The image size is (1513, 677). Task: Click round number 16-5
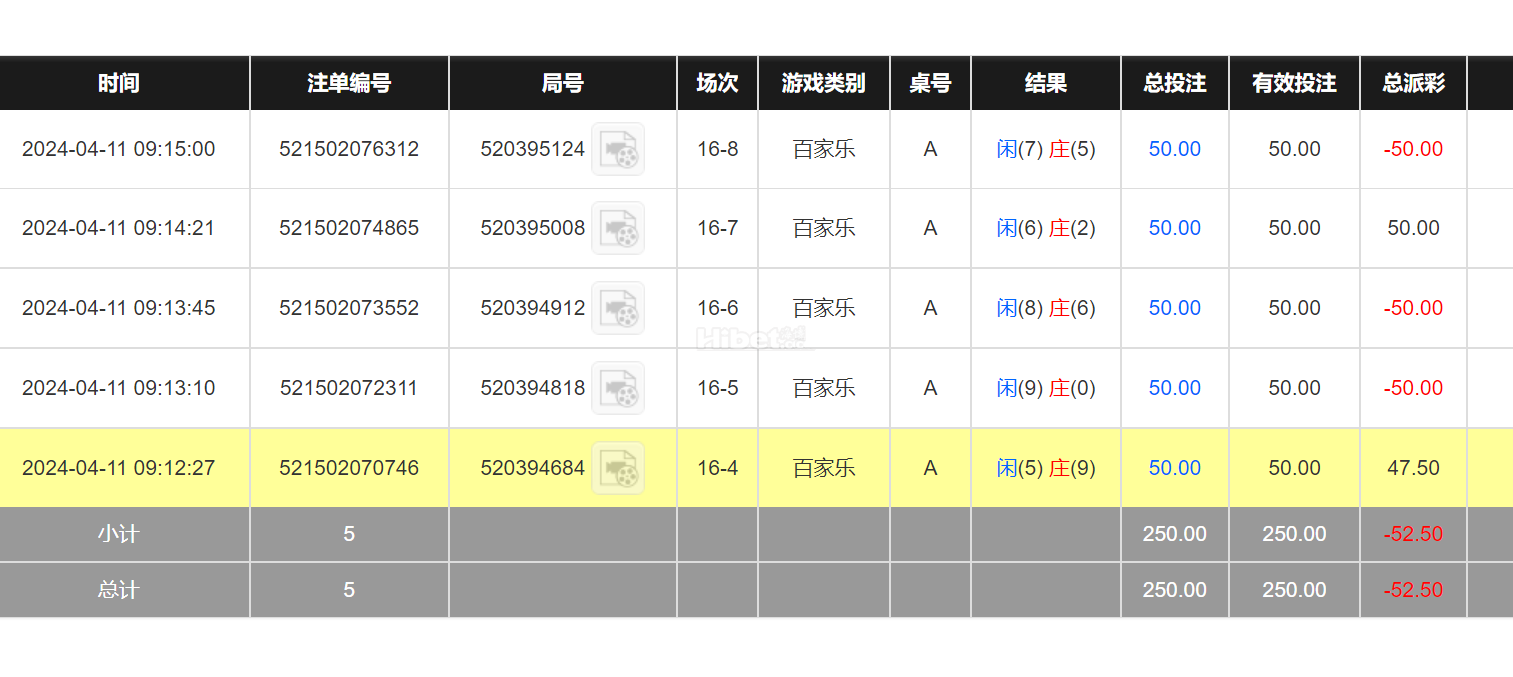[717, 388]
